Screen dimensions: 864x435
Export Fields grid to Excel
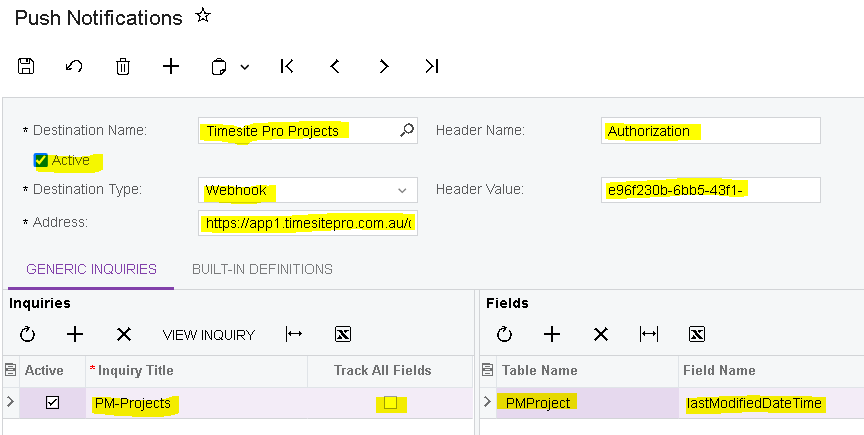(697, 334)
